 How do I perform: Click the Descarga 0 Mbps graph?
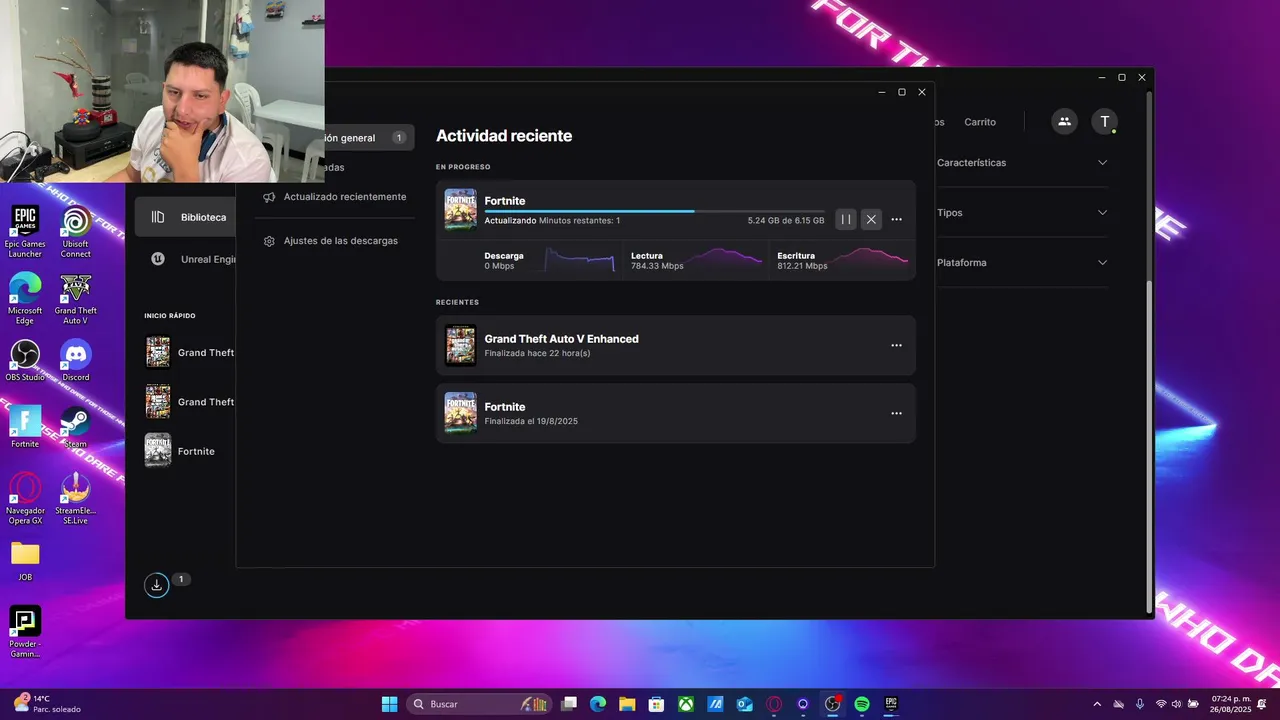pyautogui.click(x=580, y=260)
